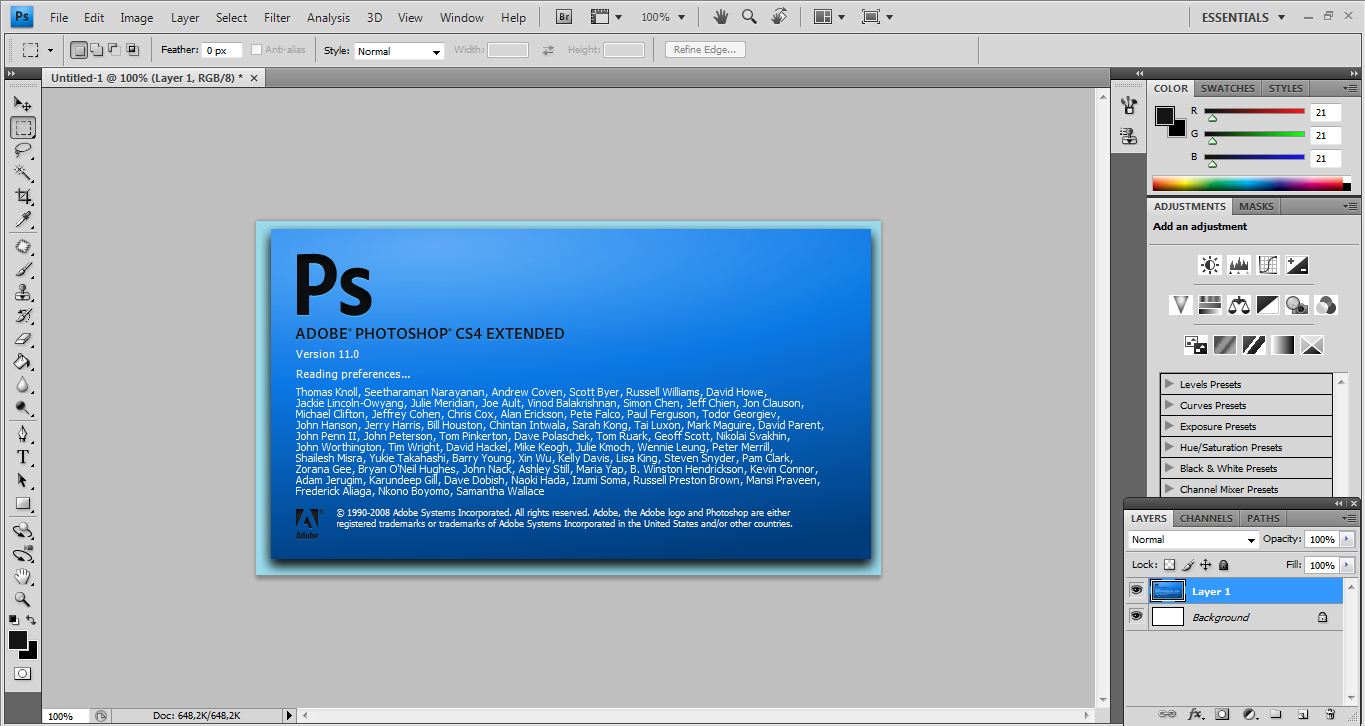Toggle Quick Mask mode
Image resolution: width=1365 pixels, height=726 pixels.
[23, 673]
